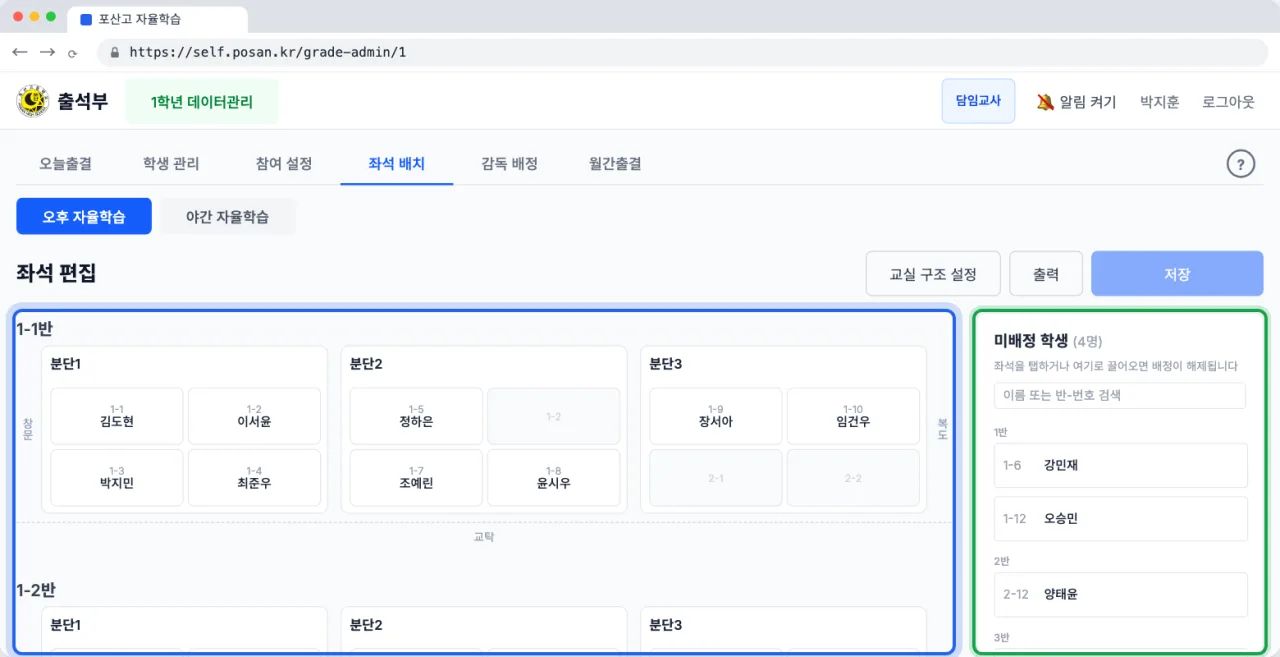The height and width of the screenshot is (657, 1280).
Task: Click the lock icon in address bar
Action: click(x=115, y=52)
